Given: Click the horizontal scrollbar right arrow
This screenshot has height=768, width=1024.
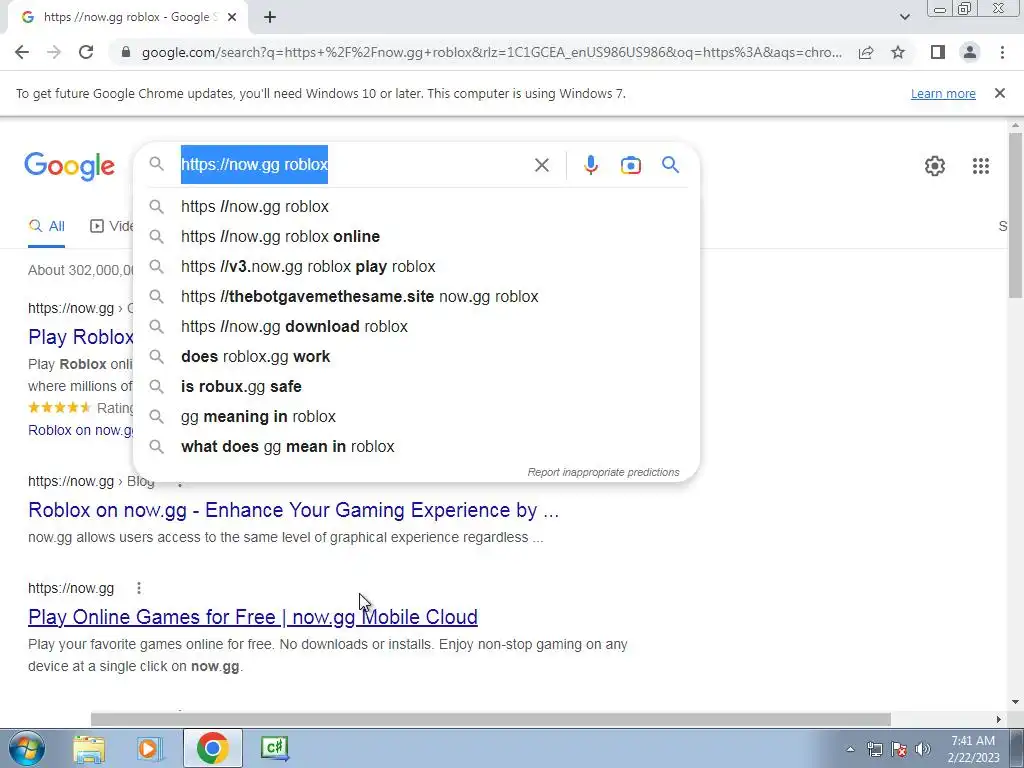Looking at the screenshot, I should coord(999,720).
